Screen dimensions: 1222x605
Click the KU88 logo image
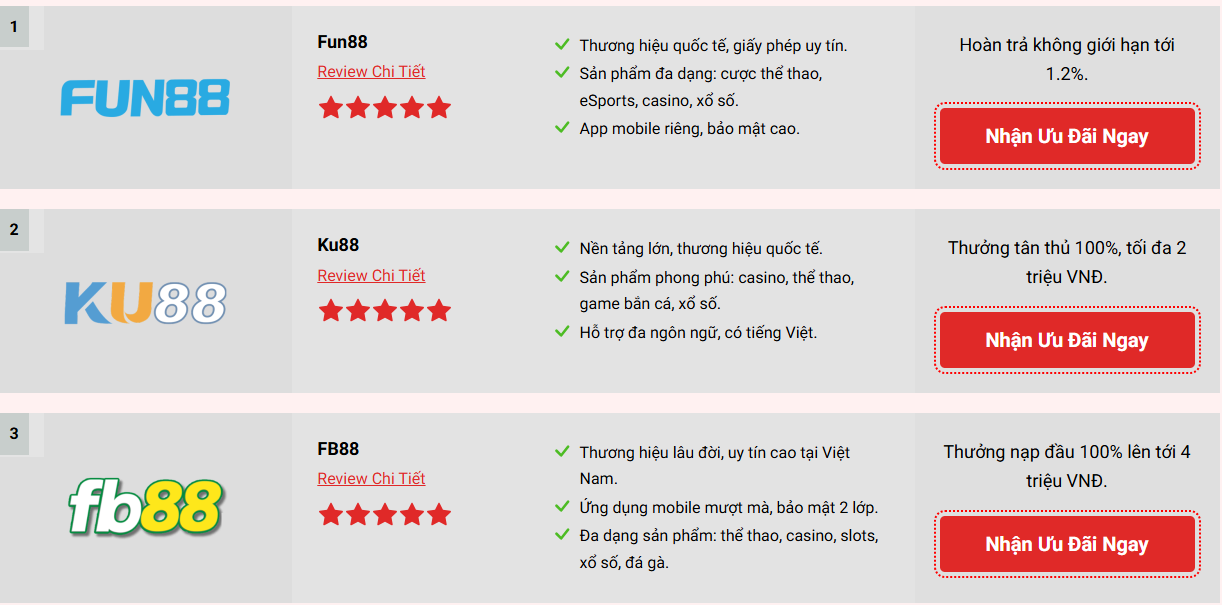point(145,303)
